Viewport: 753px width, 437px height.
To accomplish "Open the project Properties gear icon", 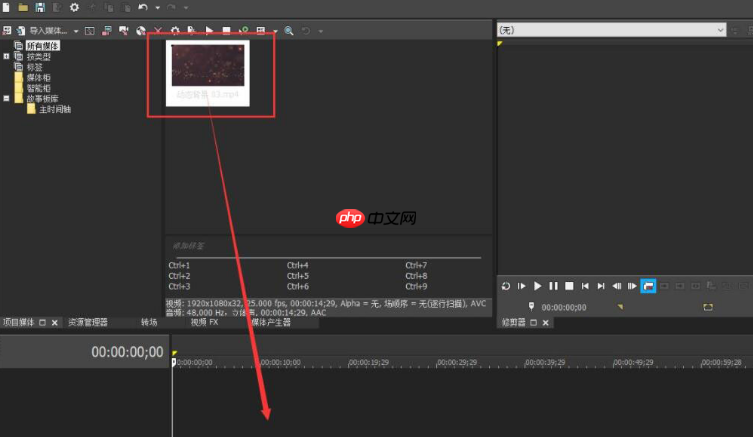I will click(x=73, y=7).
